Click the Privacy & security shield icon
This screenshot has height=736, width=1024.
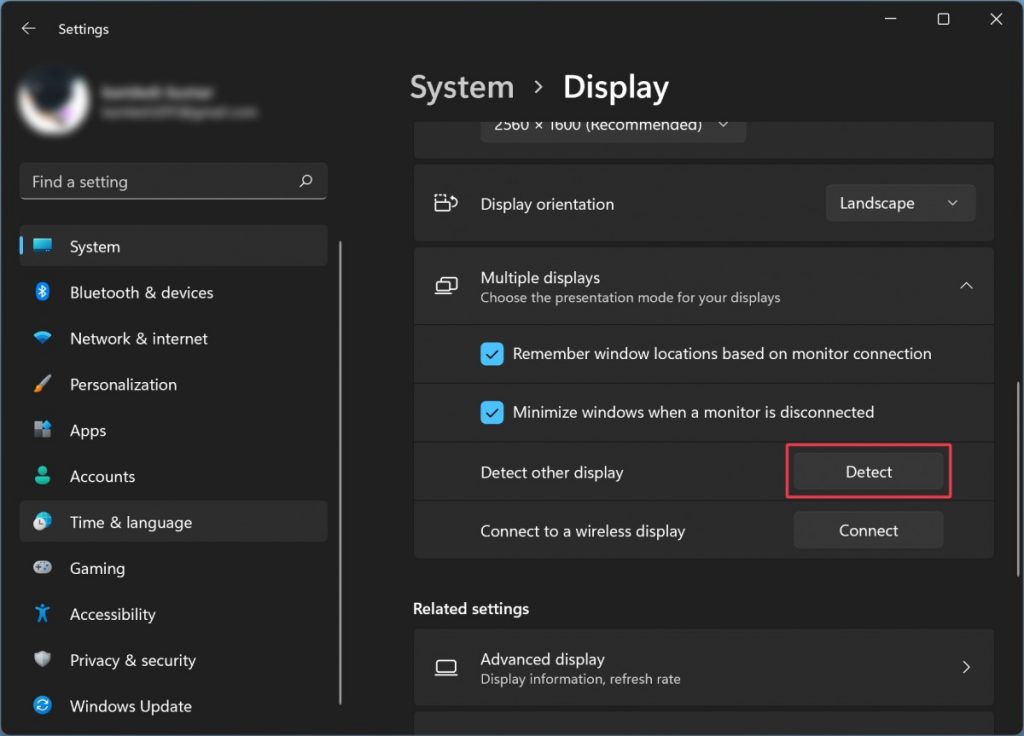coord(42,660)
